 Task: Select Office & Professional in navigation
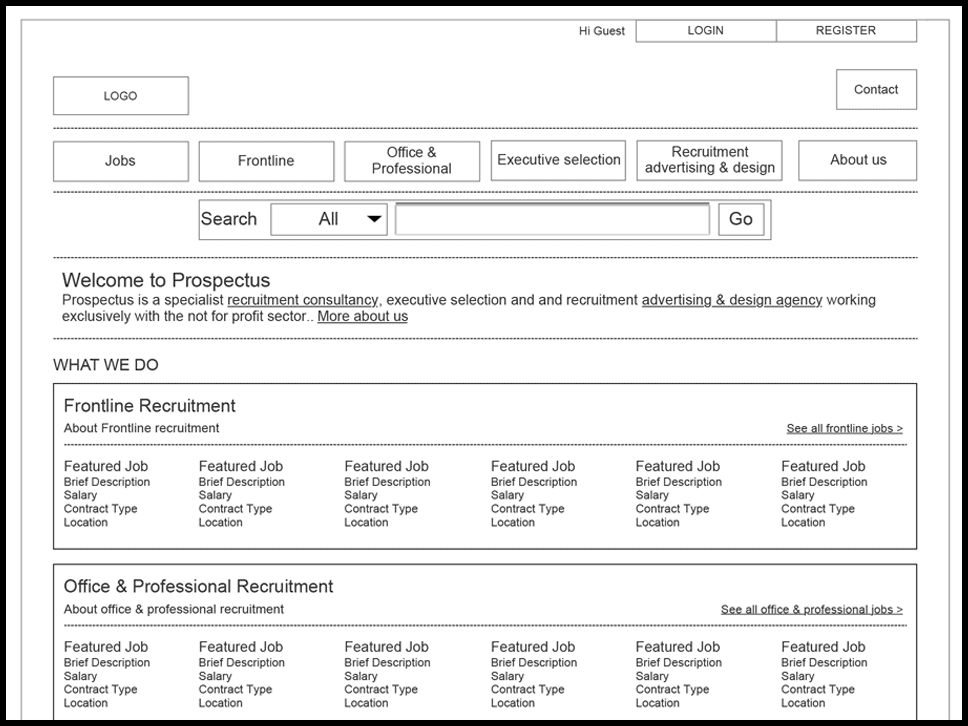pyautogui.click(x=412, y=161)
